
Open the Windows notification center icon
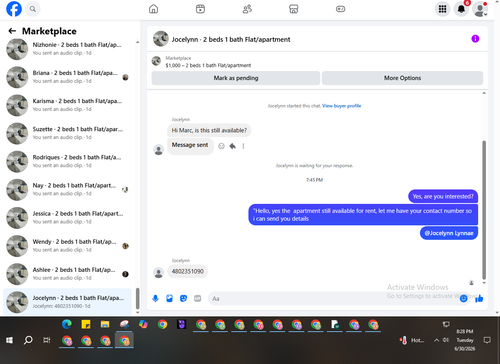(x=487, y=340)
